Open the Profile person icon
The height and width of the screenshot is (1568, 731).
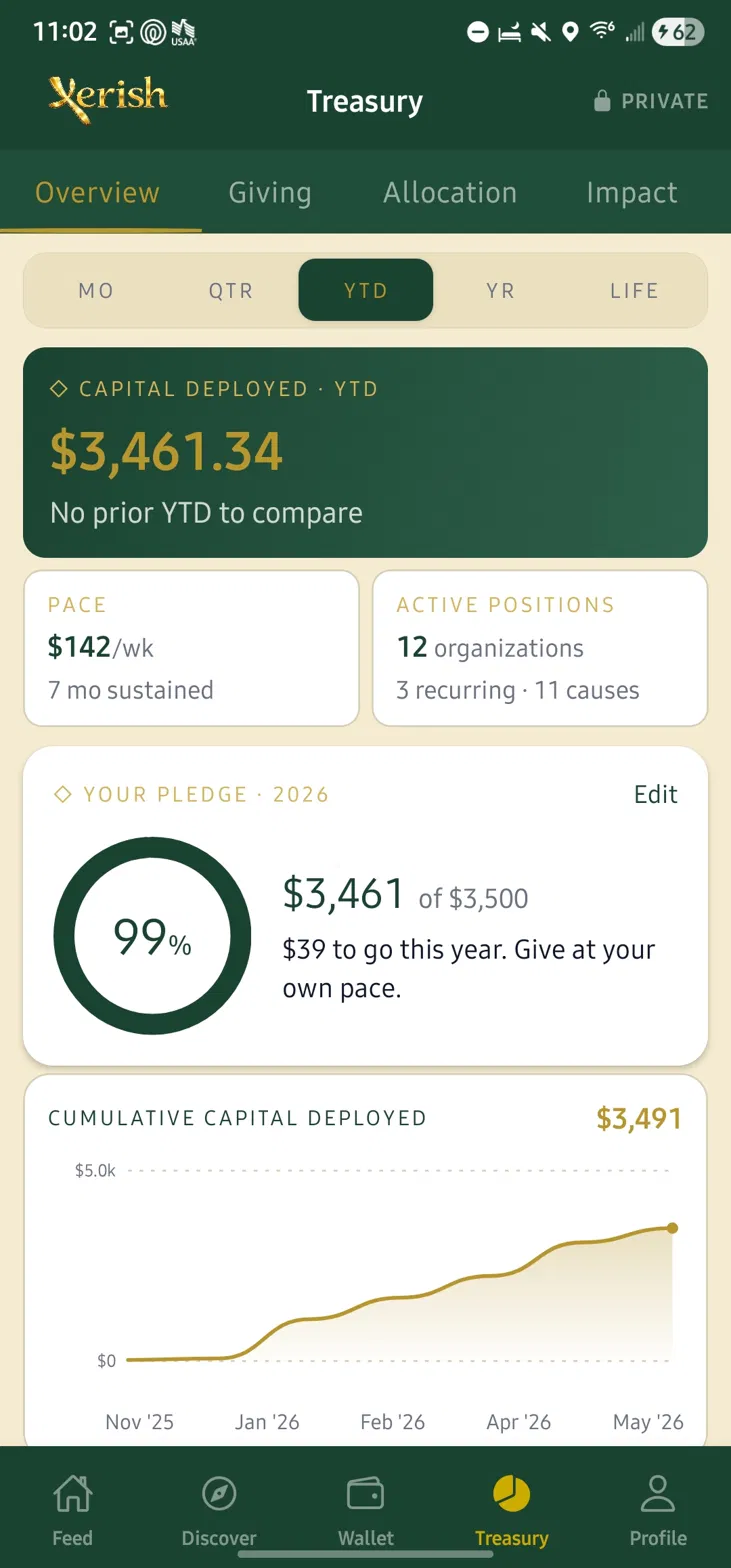tap(658, 1494)
